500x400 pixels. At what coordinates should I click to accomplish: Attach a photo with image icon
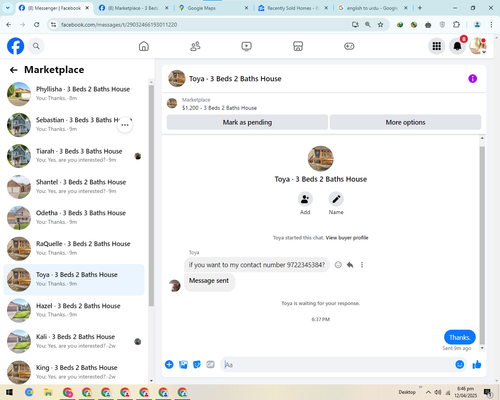[183, 364]
